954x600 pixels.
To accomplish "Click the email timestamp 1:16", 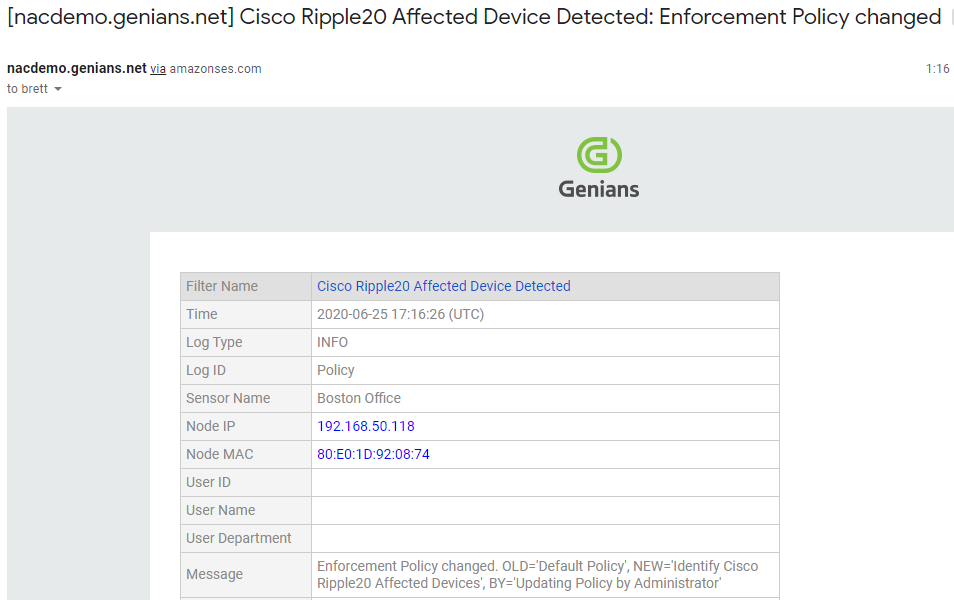I will 937,69.
